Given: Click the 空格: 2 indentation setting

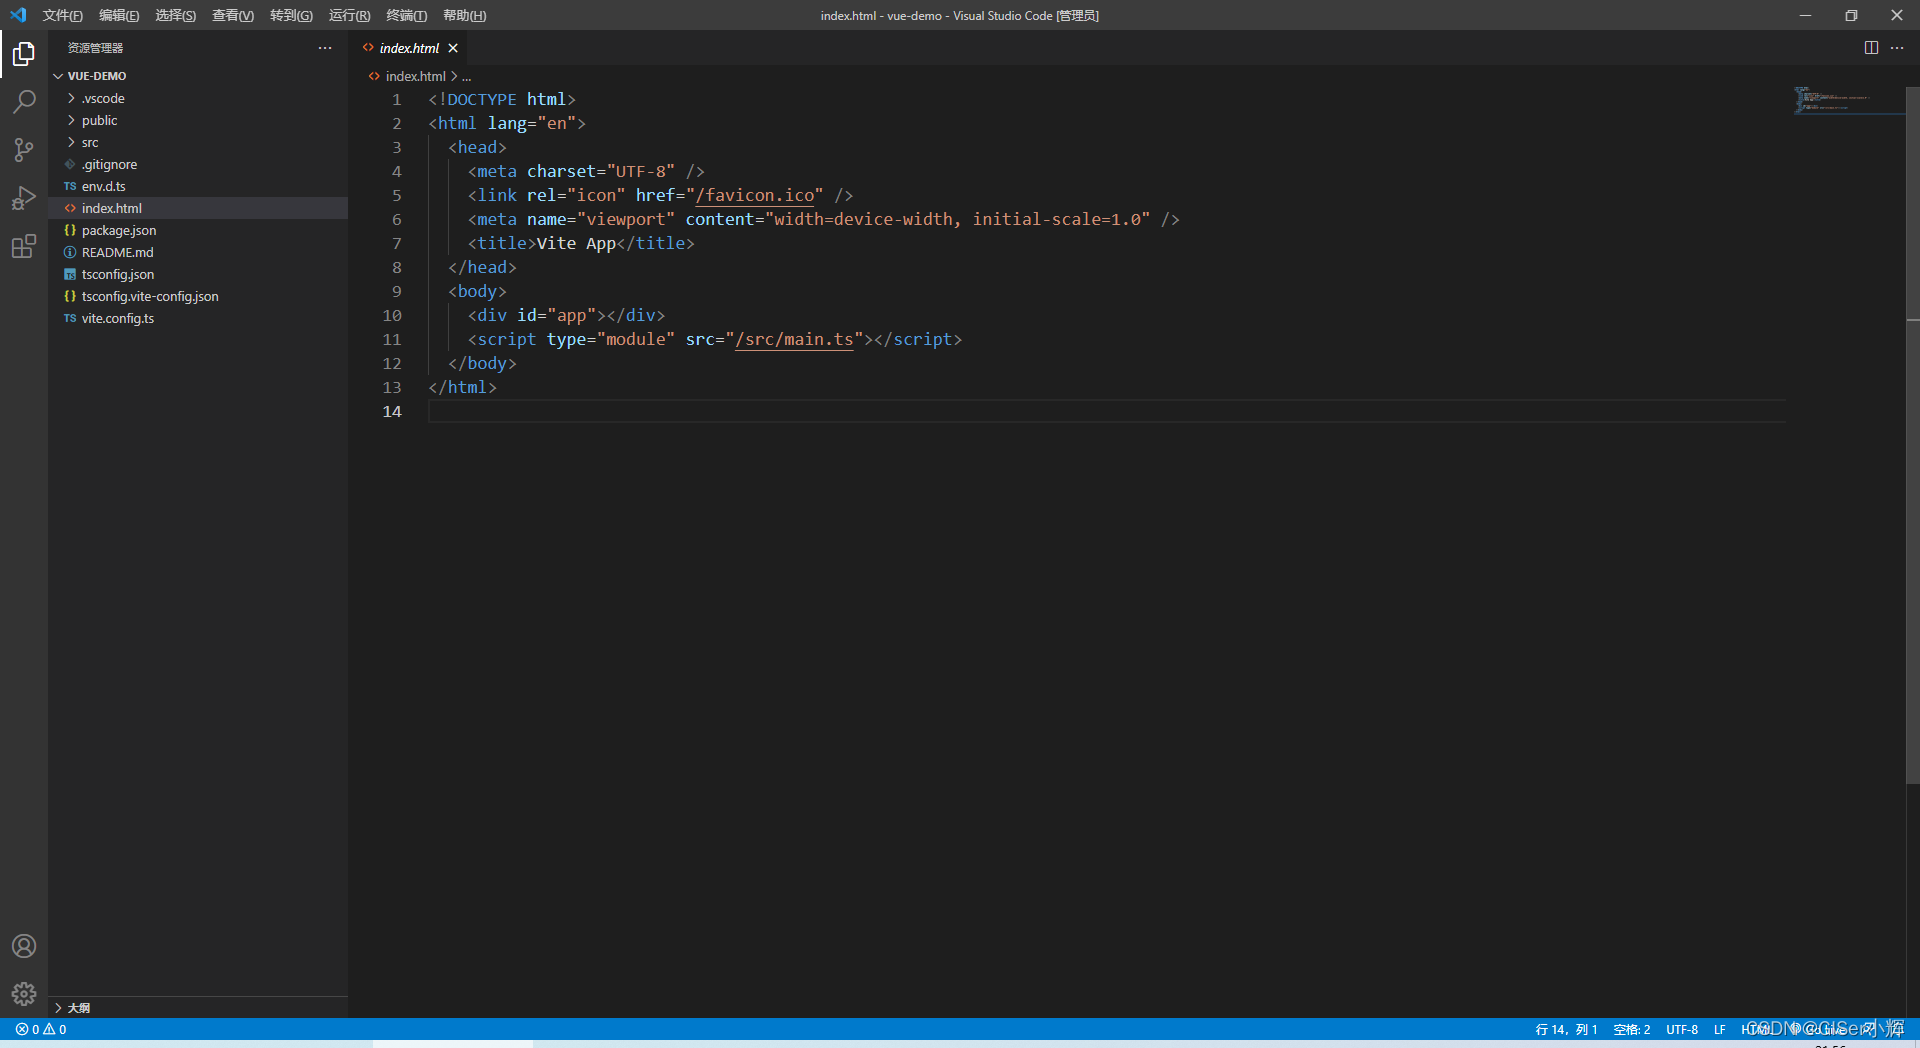Looking at the screenshot, I should [1632, 1029].
